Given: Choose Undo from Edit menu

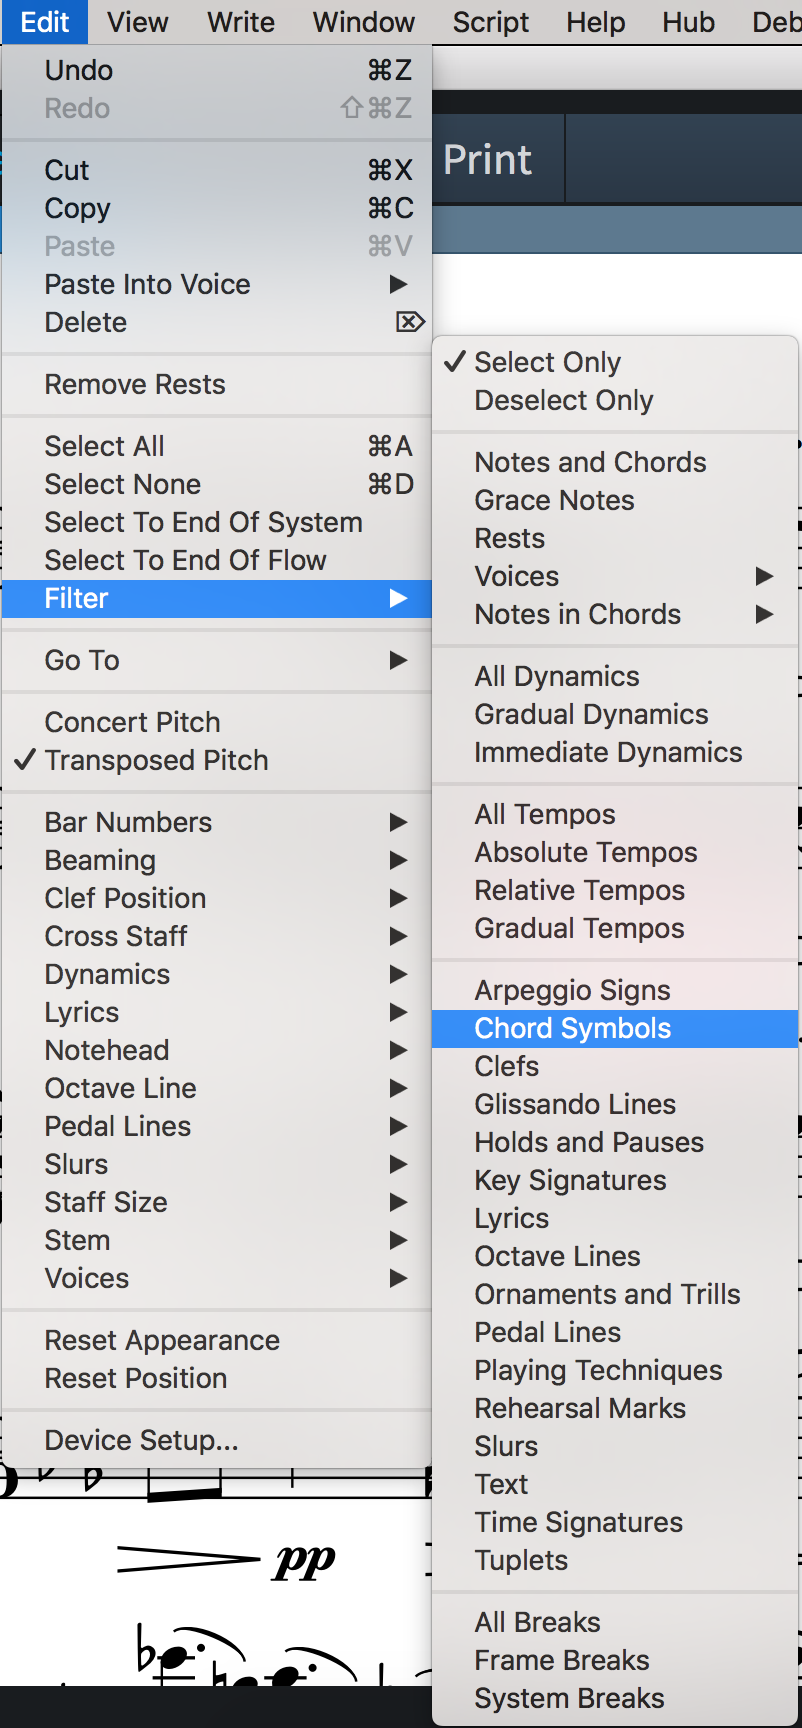Looking at the screenshot, I should tap(217, 70).
